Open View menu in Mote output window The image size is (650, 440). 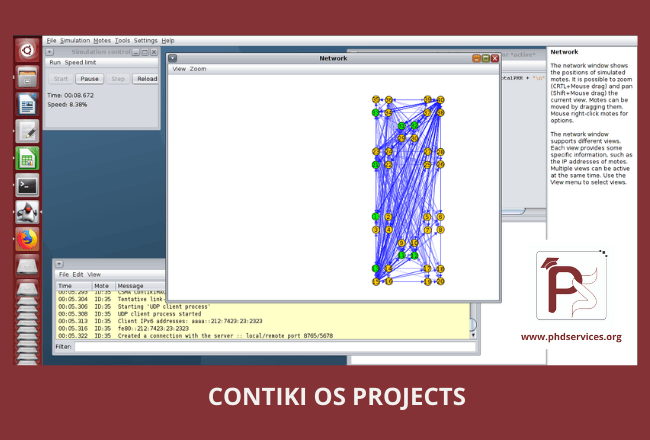pyautogui.click(x=94, y=275)
